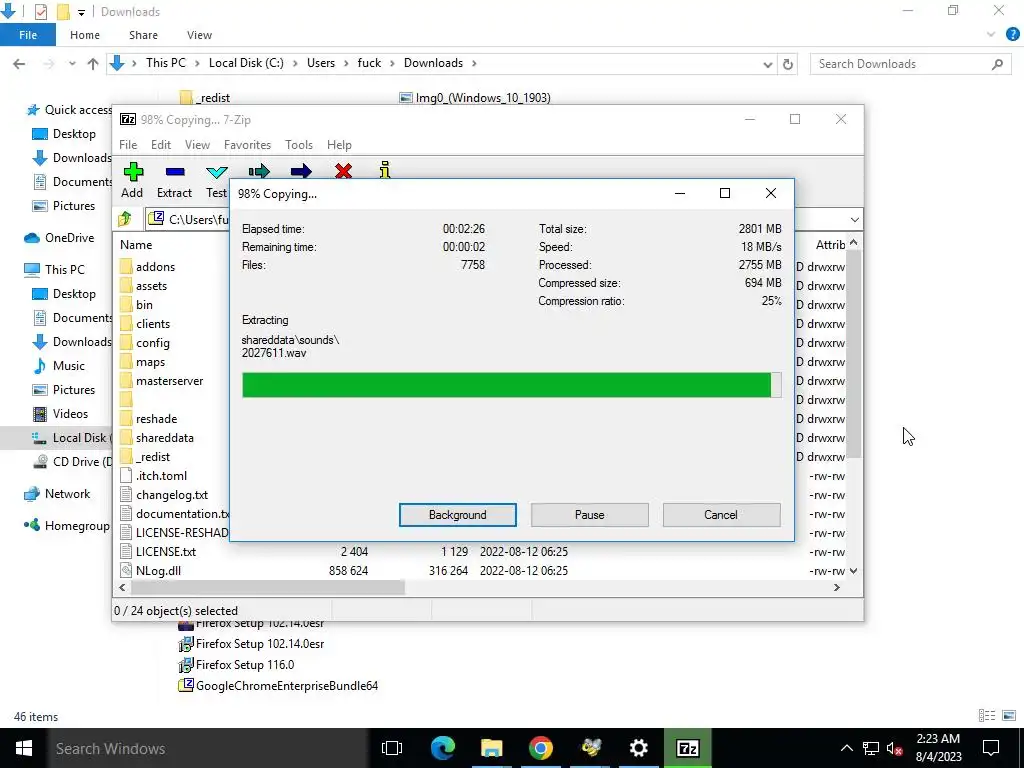Open Settings gear on the taskbar
Image resolution: width=1024 pixels, height=768 pixels.
[639, 748]
